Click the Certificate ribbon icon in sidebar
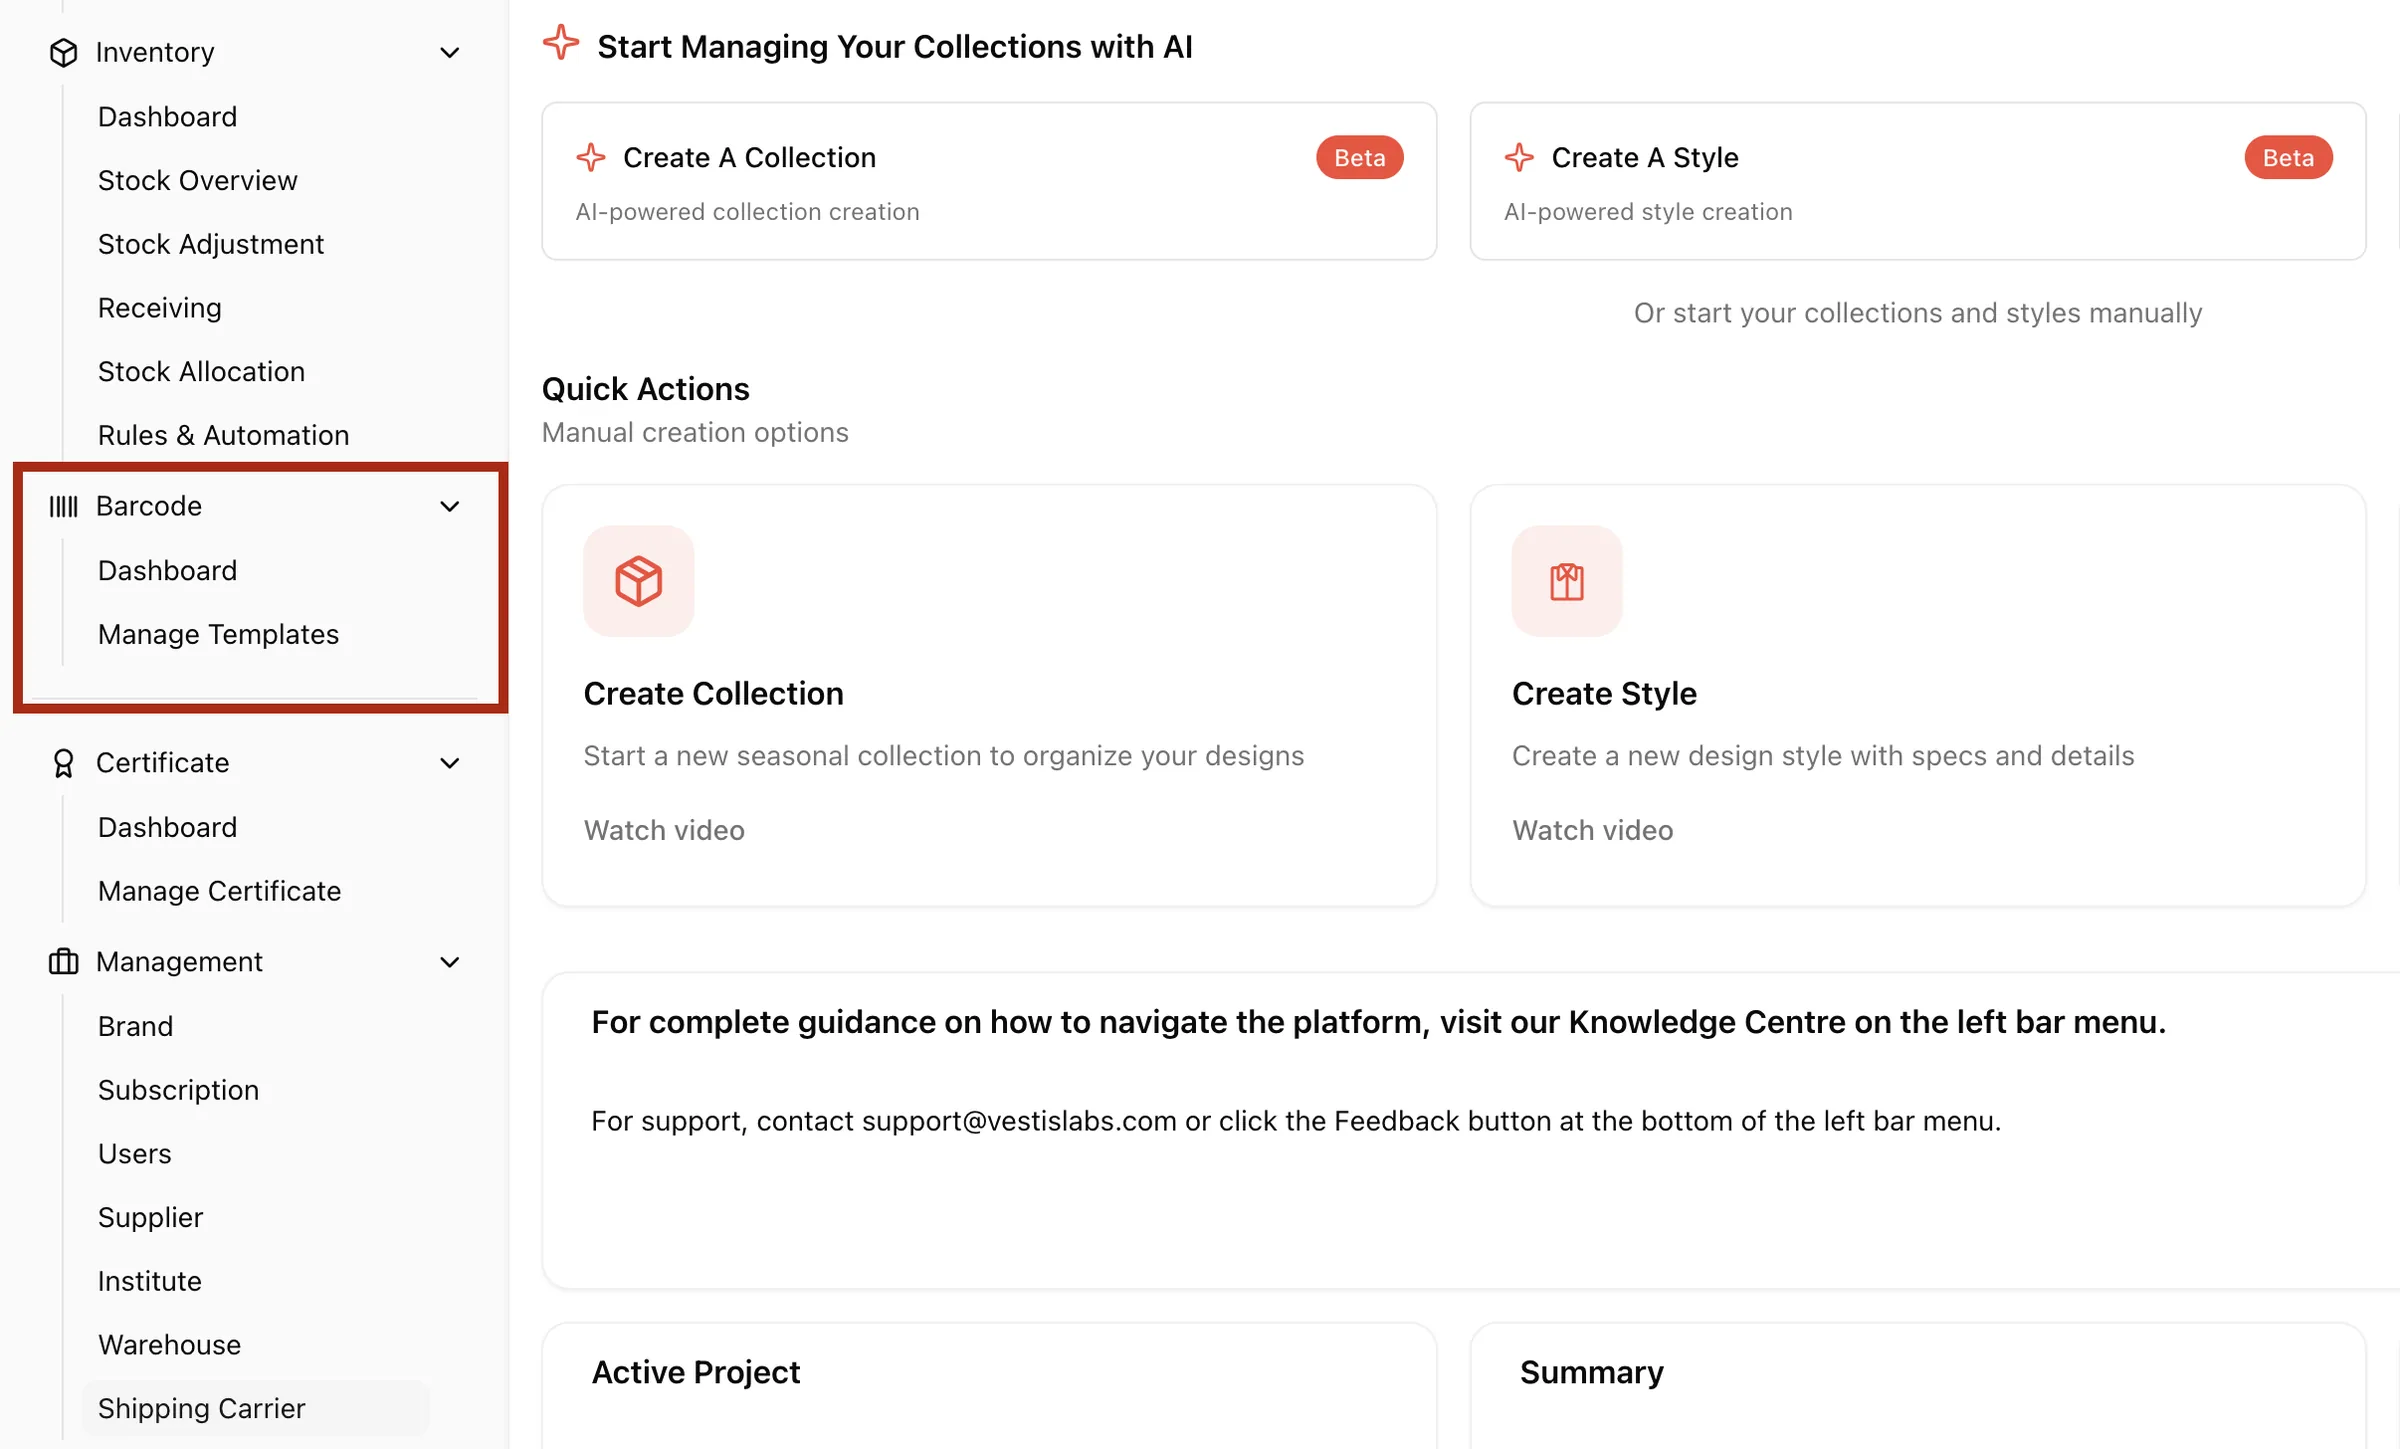 tap(63, 763)
